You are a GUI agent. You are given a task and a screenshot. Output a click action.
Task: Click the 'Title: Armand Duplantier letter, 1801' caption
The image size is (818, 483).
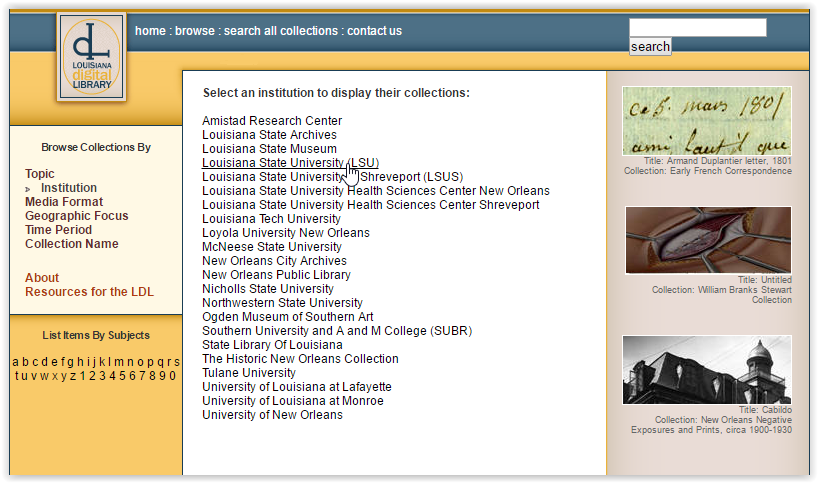point(718,161)
